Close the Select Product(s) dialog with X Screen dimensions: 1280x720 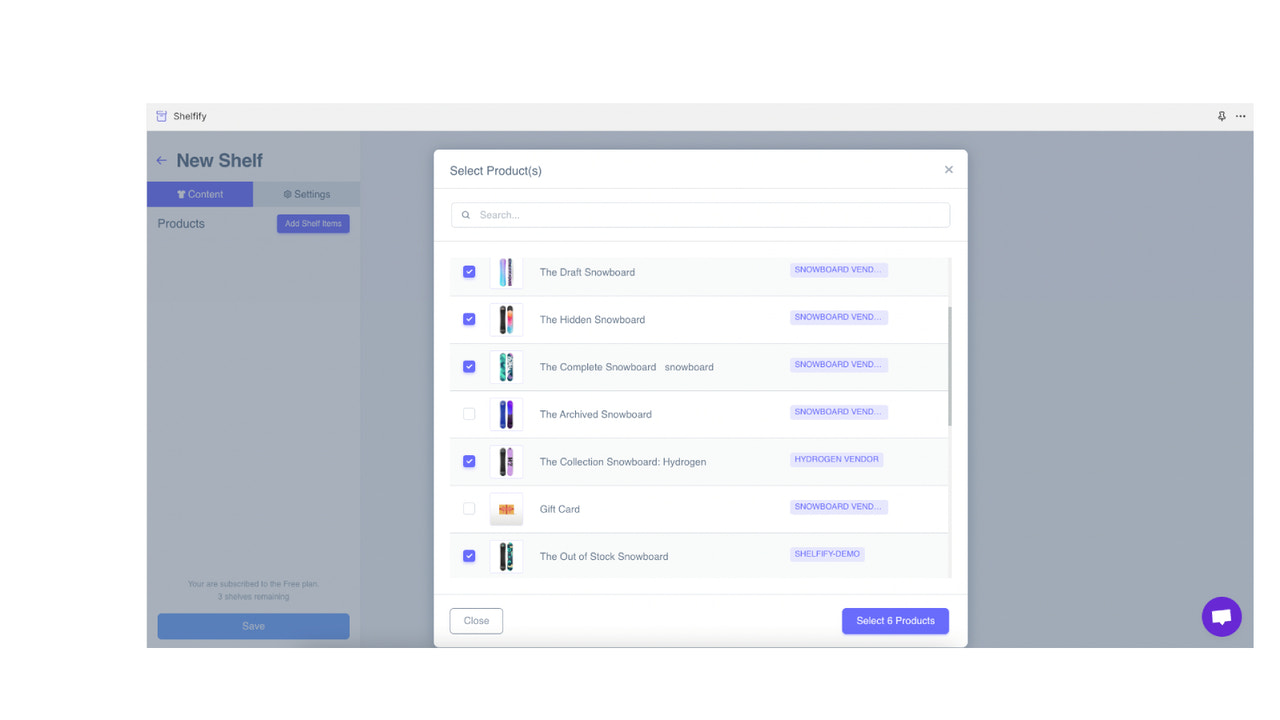click(948, 170)
